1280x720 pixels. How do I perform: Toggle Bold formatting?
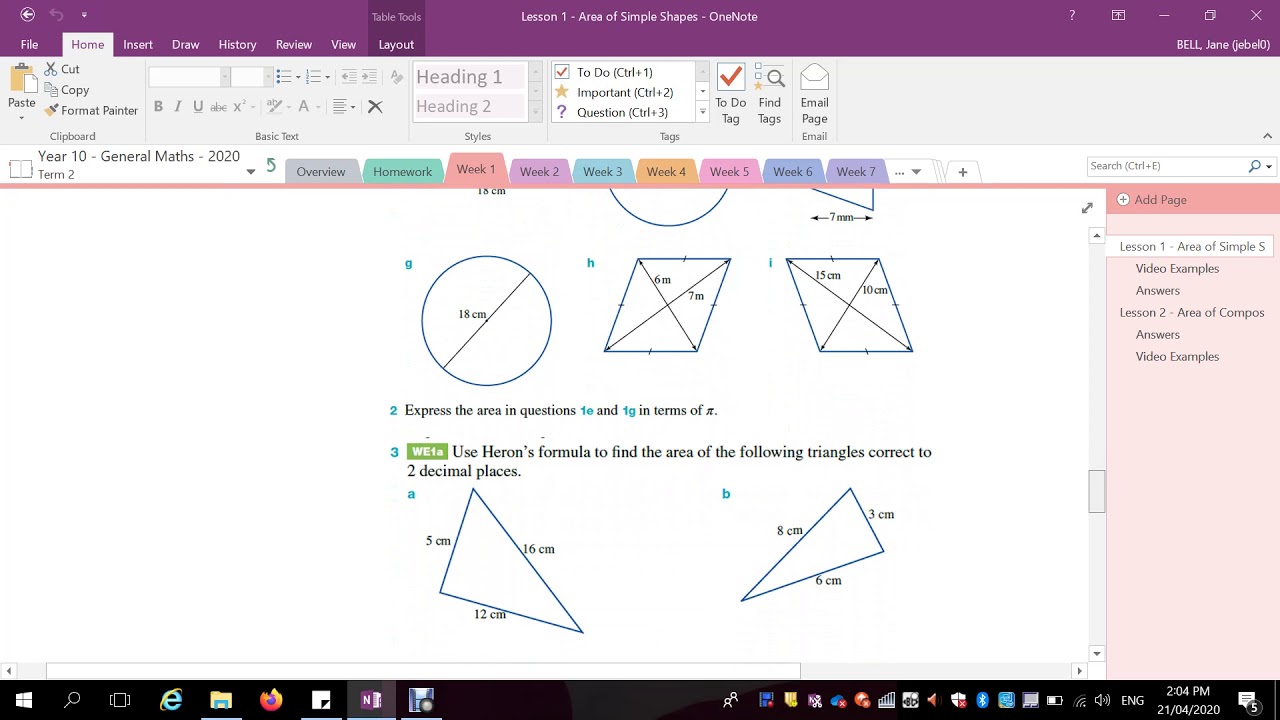click(x=158, y=107)
